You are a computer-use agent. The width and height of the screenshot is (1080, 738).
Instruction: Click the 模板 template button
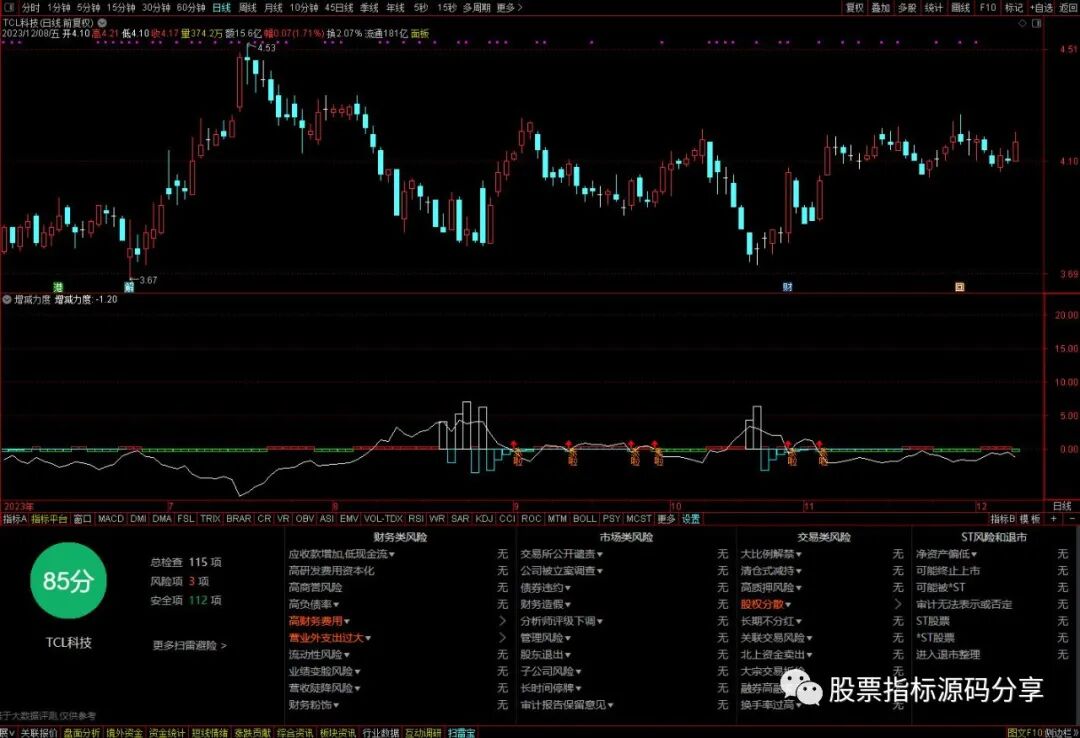point(1030,519)
